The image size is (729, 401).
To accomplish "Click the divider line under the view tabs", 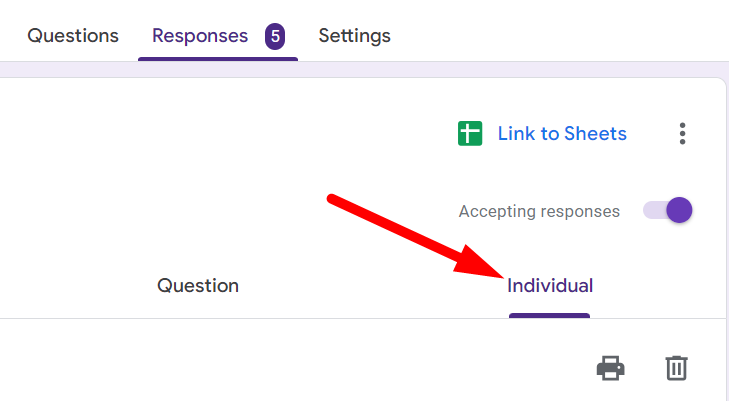I will [300, 319].
